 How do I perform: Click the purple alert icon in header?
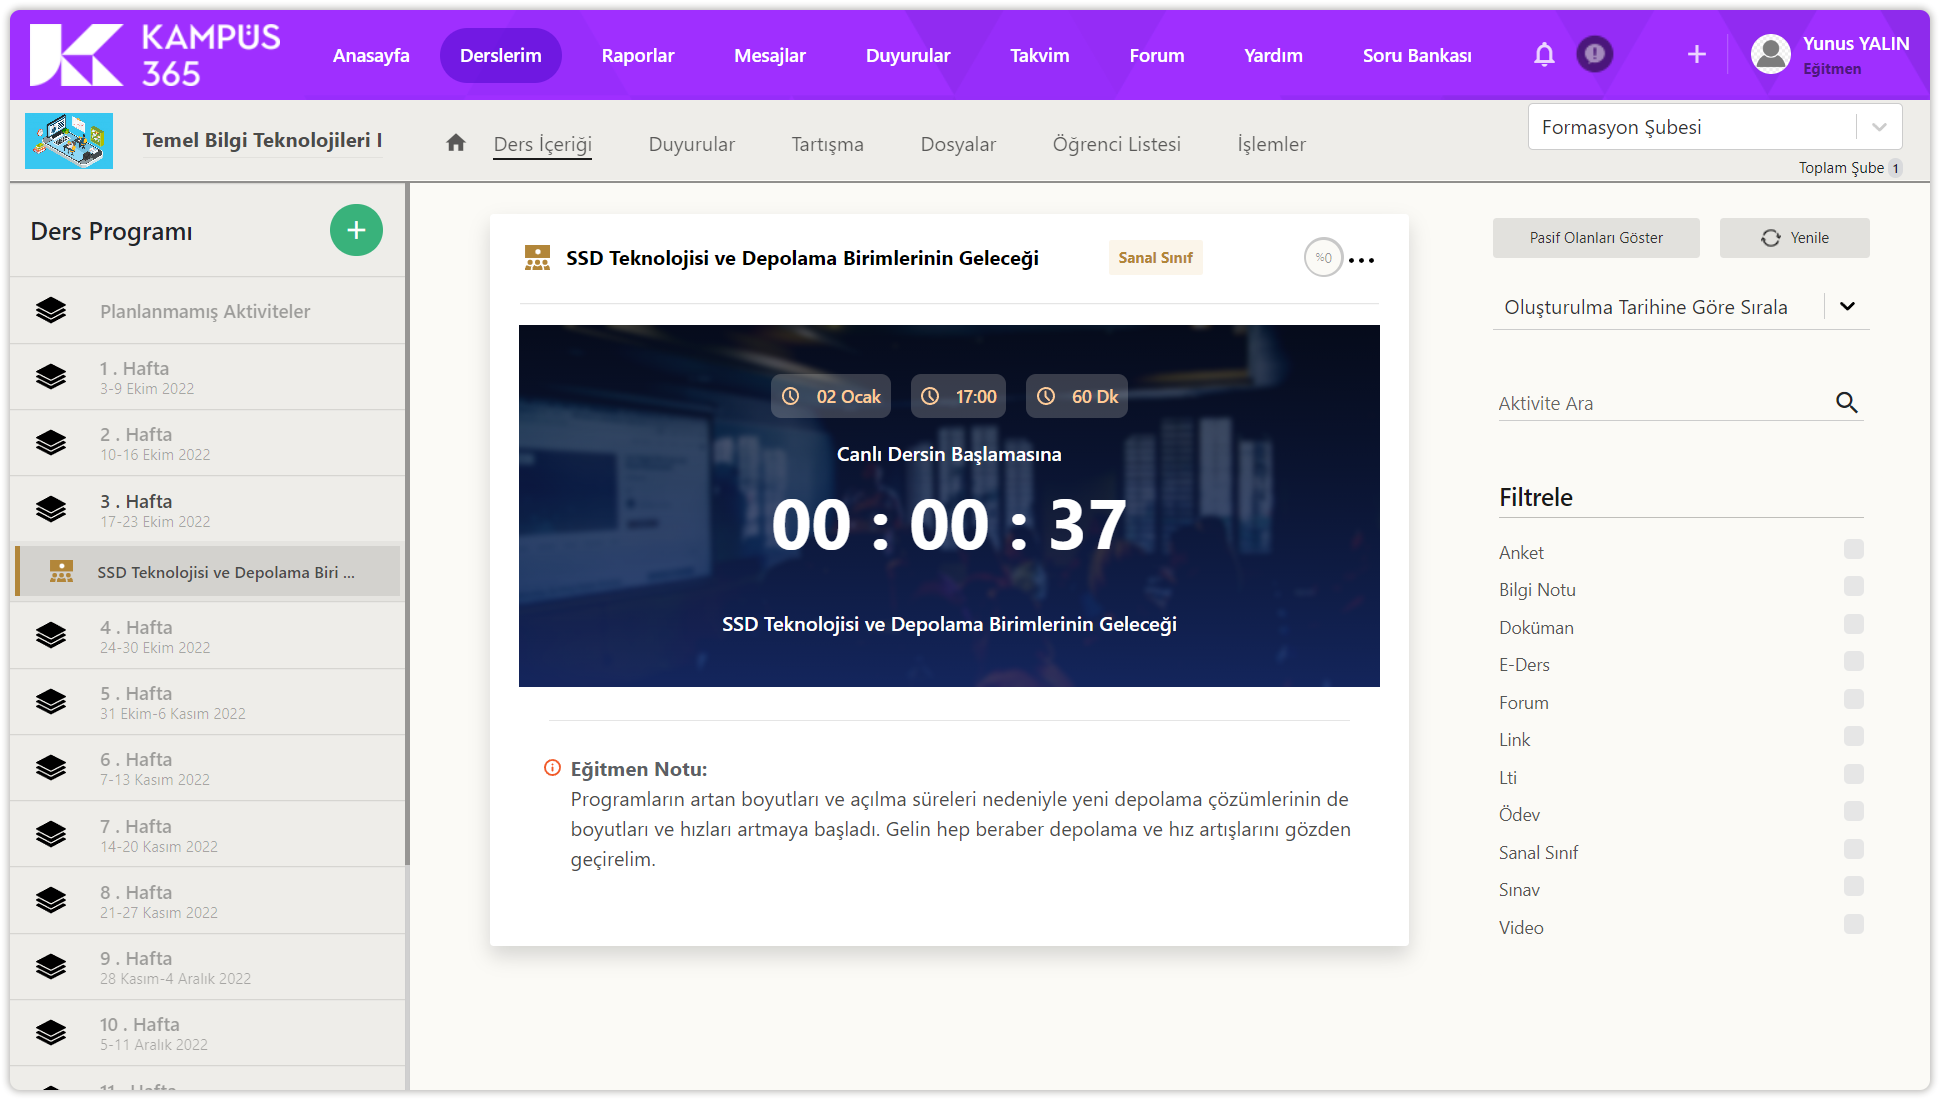[x=1595, y=54]
